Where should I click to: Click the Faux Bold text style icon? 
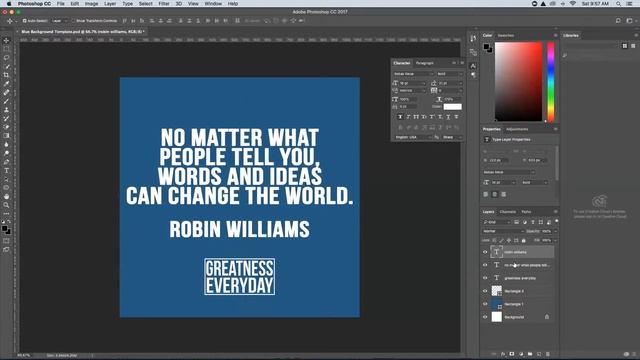[x=400, y=117]
